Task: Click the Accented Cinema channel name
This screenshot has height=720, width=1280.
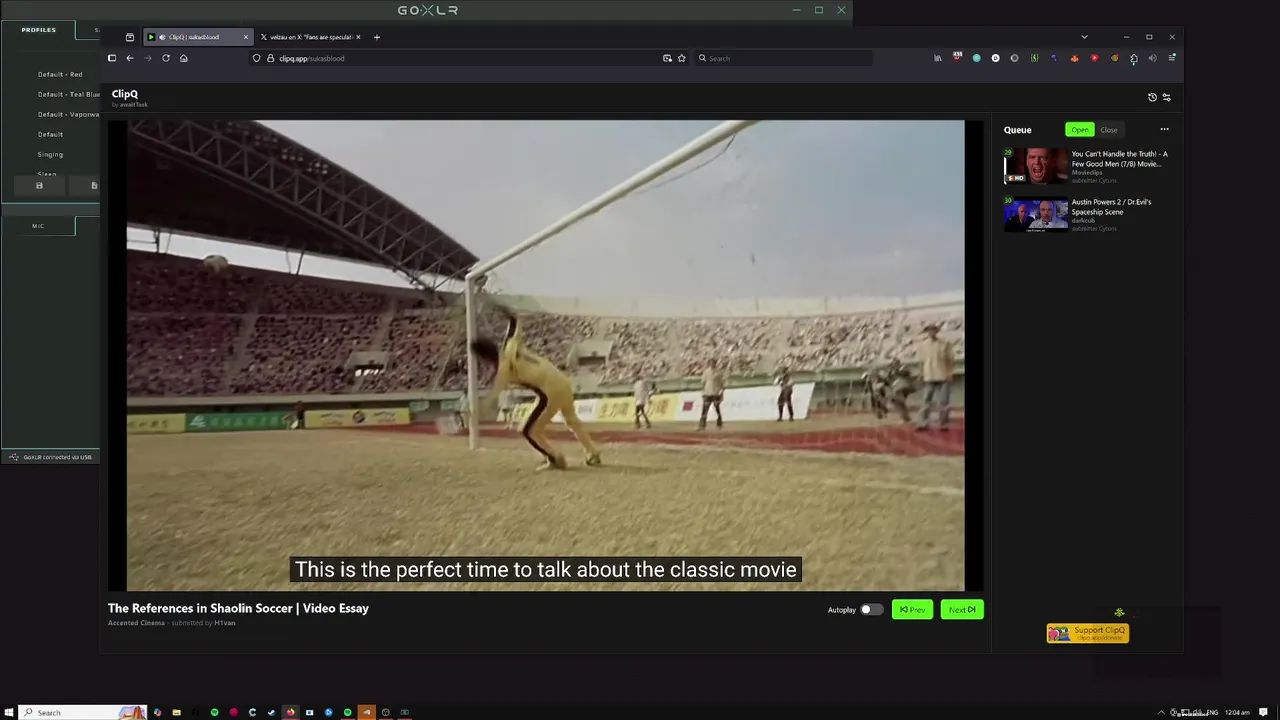Action: click(x=136, y=623)
